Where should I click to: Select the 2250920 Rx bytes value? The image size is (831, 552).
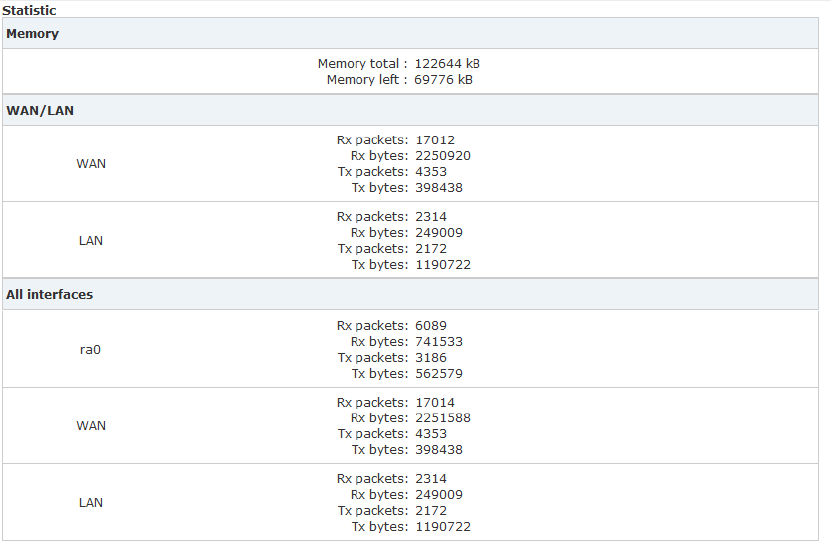click(x=443, y=156)
